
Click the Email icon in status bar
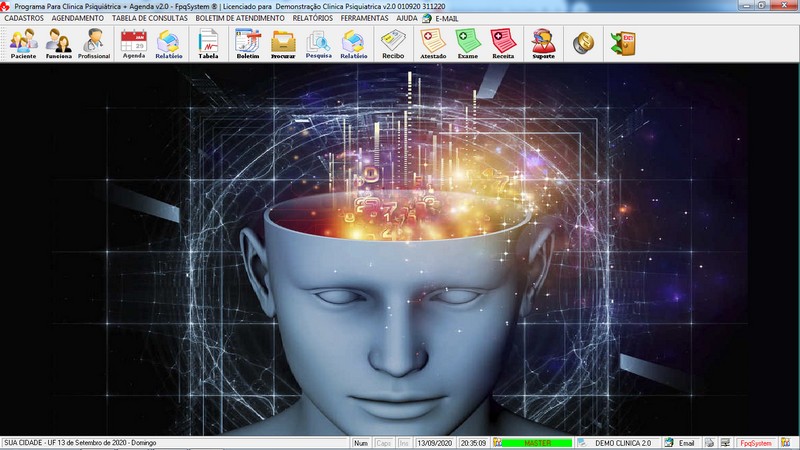[x=669, y=443]
